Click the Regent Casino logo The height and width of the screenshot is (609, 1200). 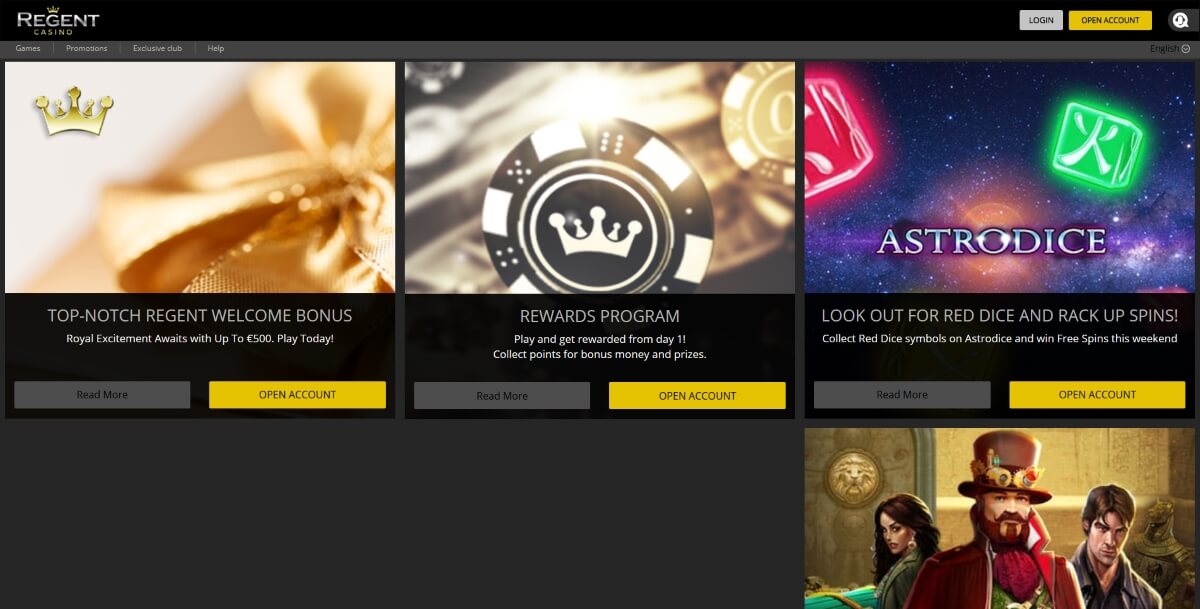pyautogui.click(x=58, y=20)
